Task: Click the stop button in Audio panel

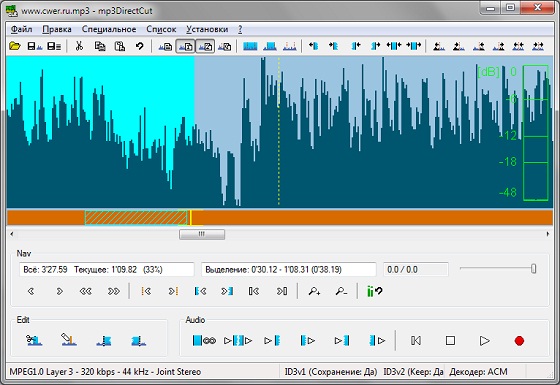Action: [450, 341]
